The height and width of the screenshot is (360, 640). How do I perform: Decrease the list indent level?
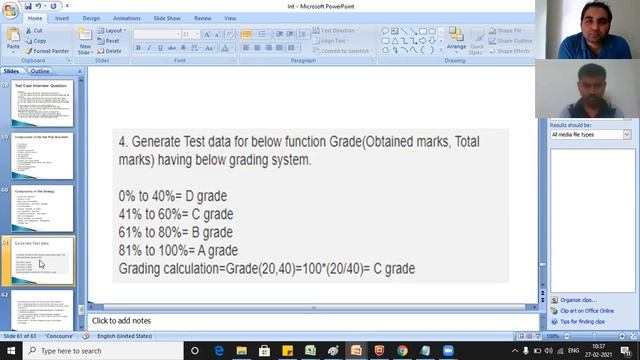coord(280,34)
